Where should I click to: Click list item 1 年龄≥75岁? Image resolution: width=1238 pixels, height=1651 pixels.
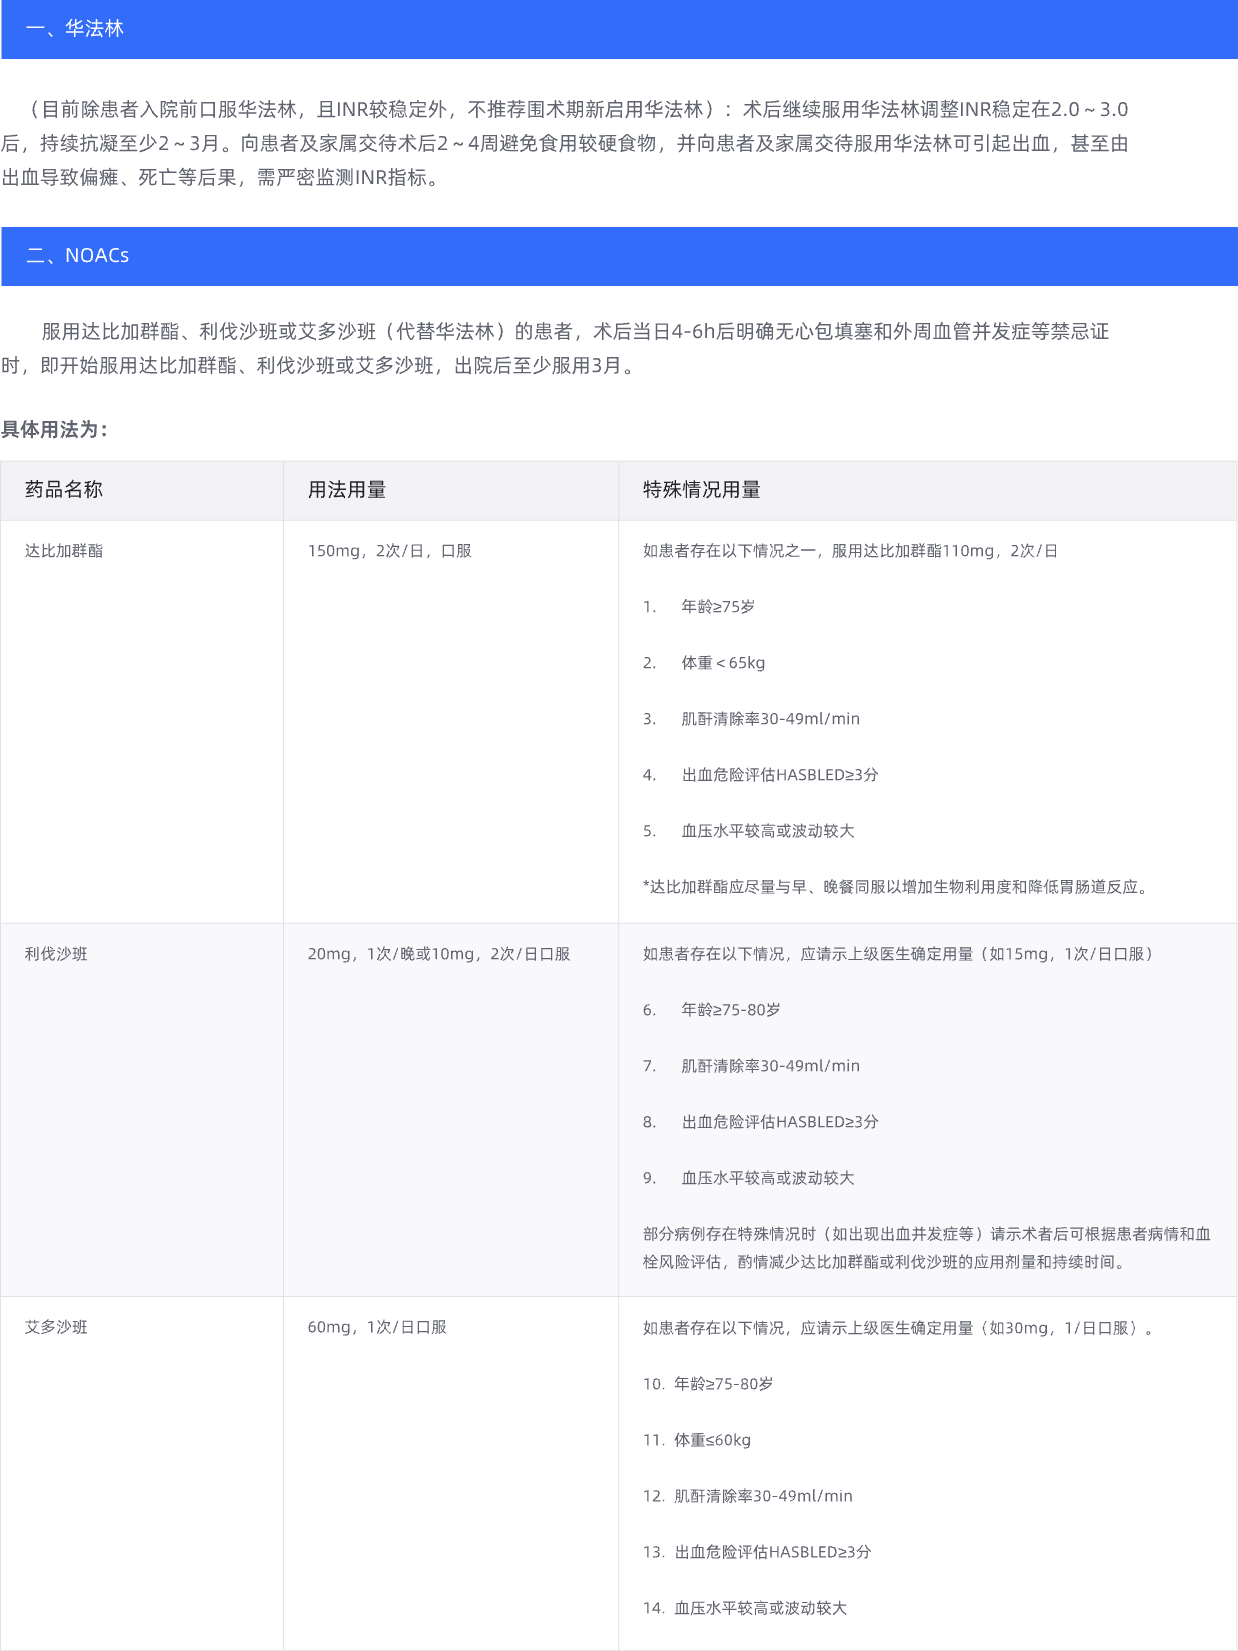pyautogui.click(x=717, y=607)
